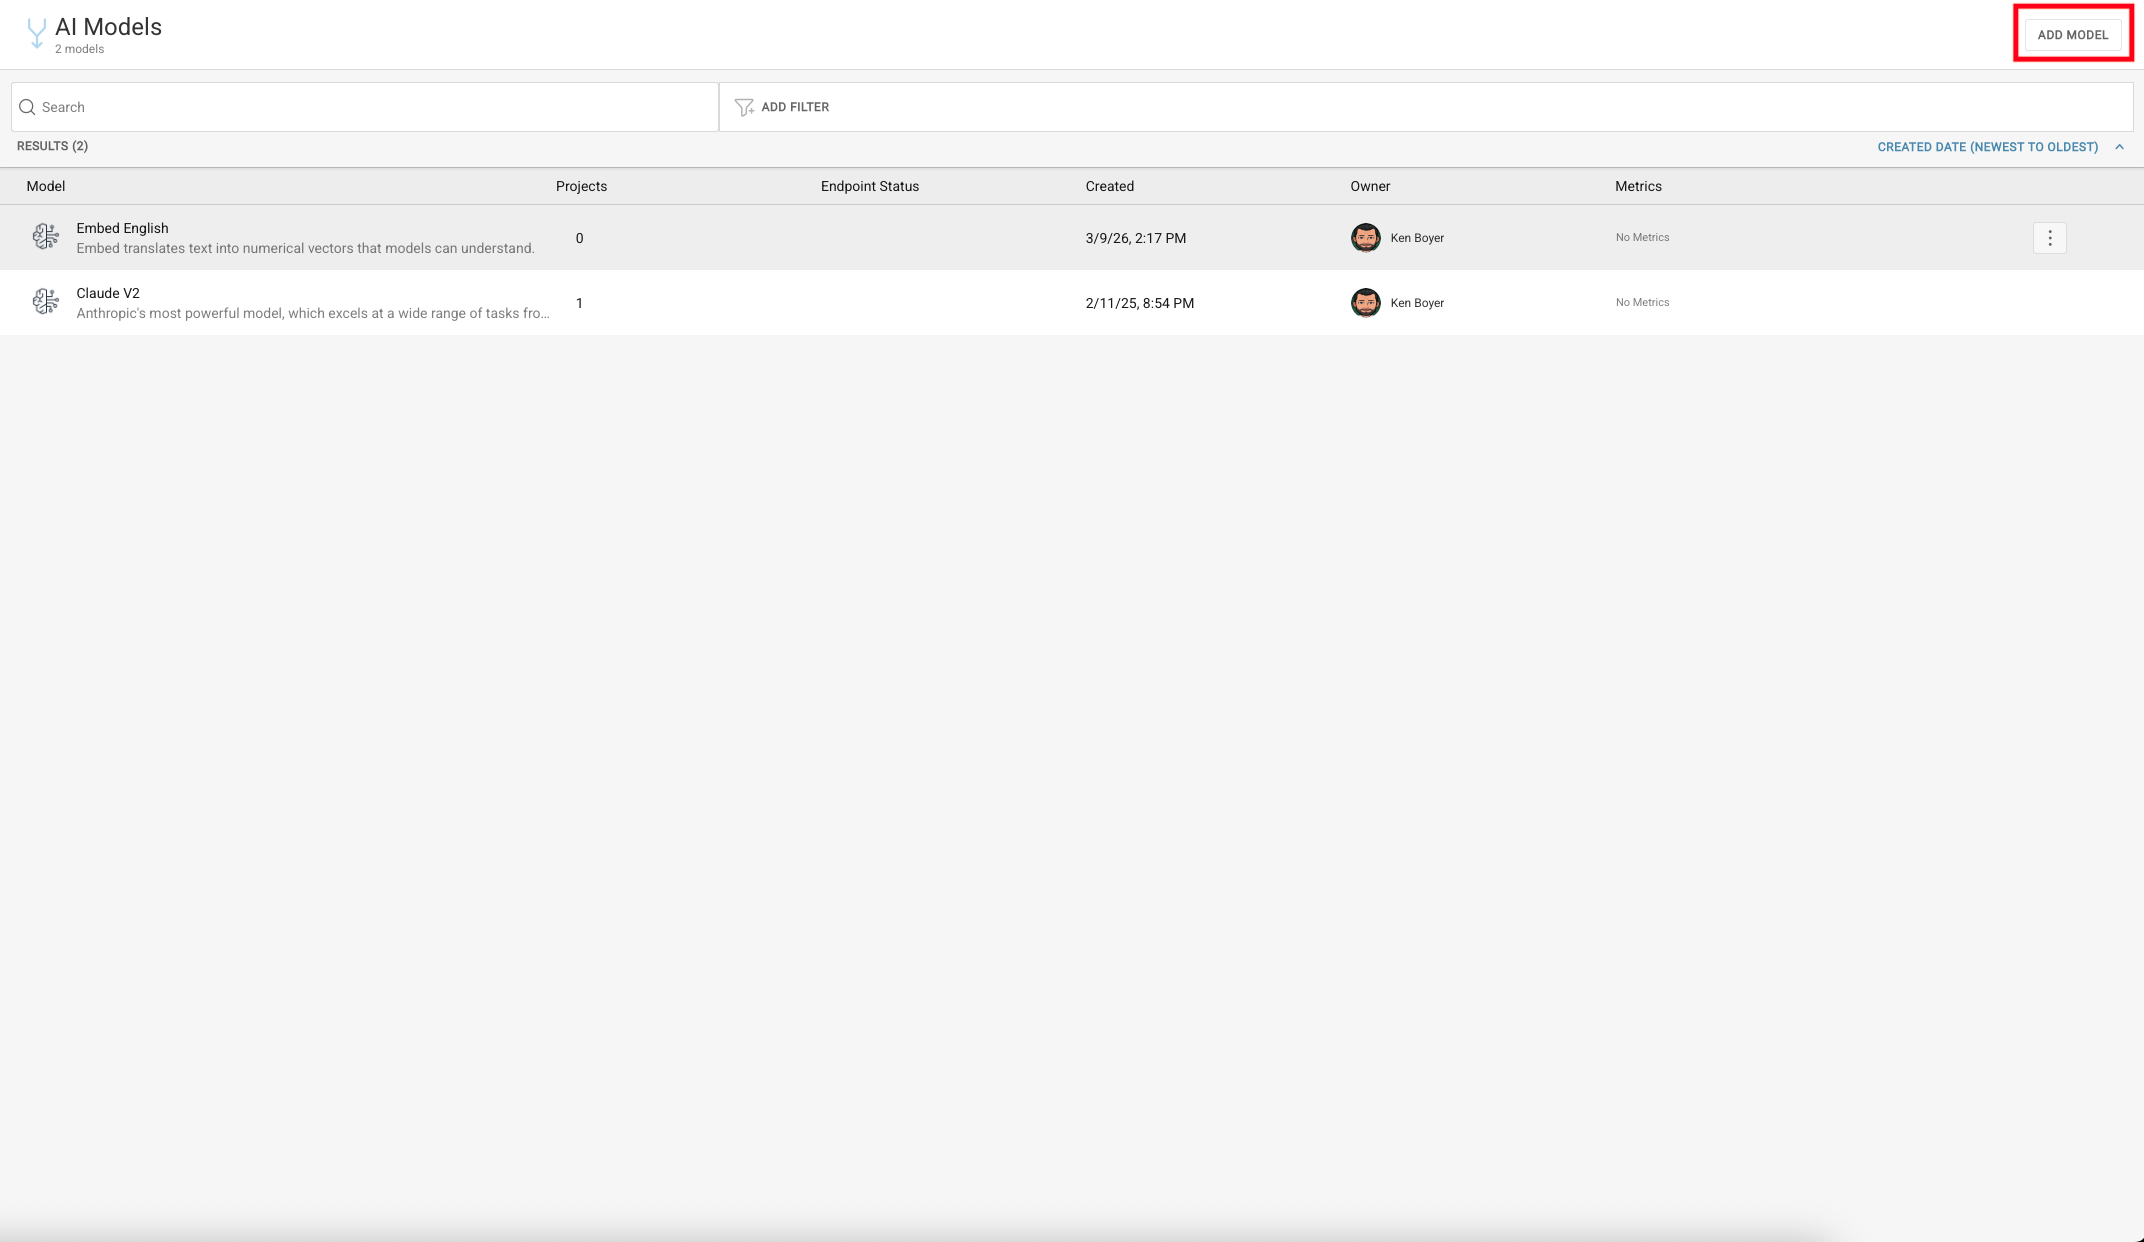This screenshot has width=2144, height=1242.
Task: Open the three-dot menu for Embed English
Action: click(x=2049, y=238)
